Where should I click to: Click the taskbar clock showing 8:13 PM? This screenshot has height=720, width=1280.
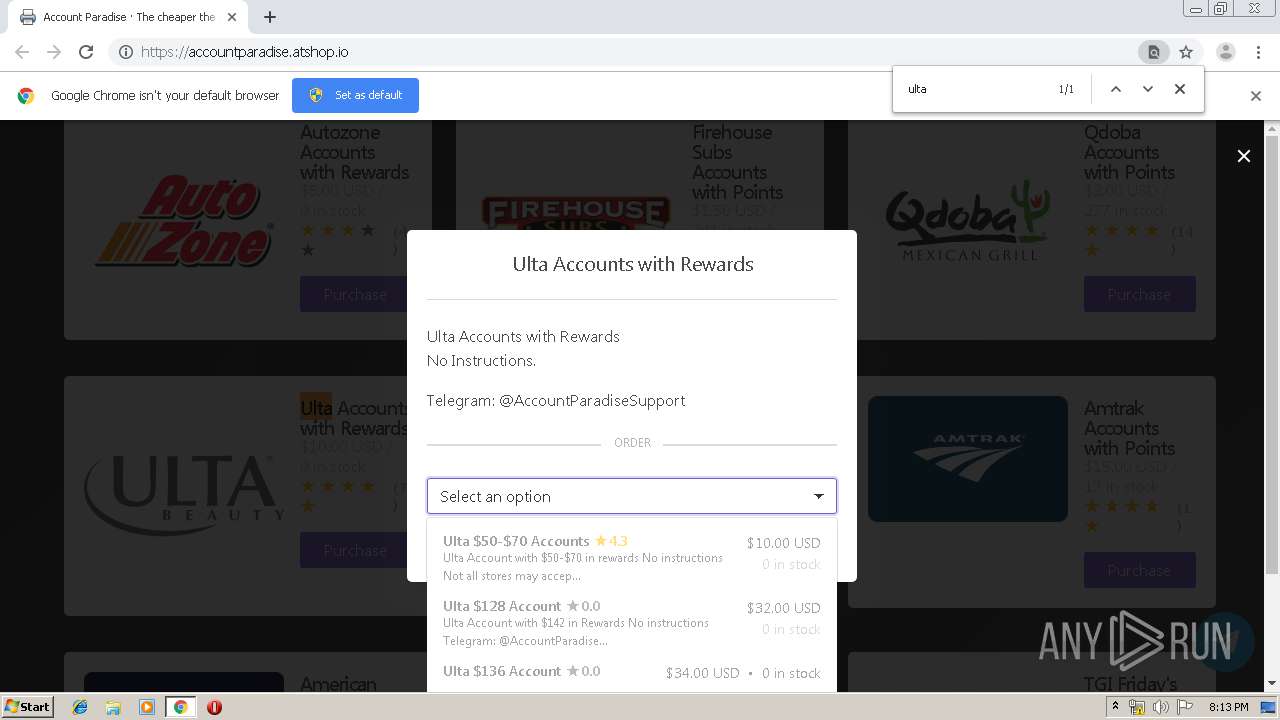(1228, 707)
